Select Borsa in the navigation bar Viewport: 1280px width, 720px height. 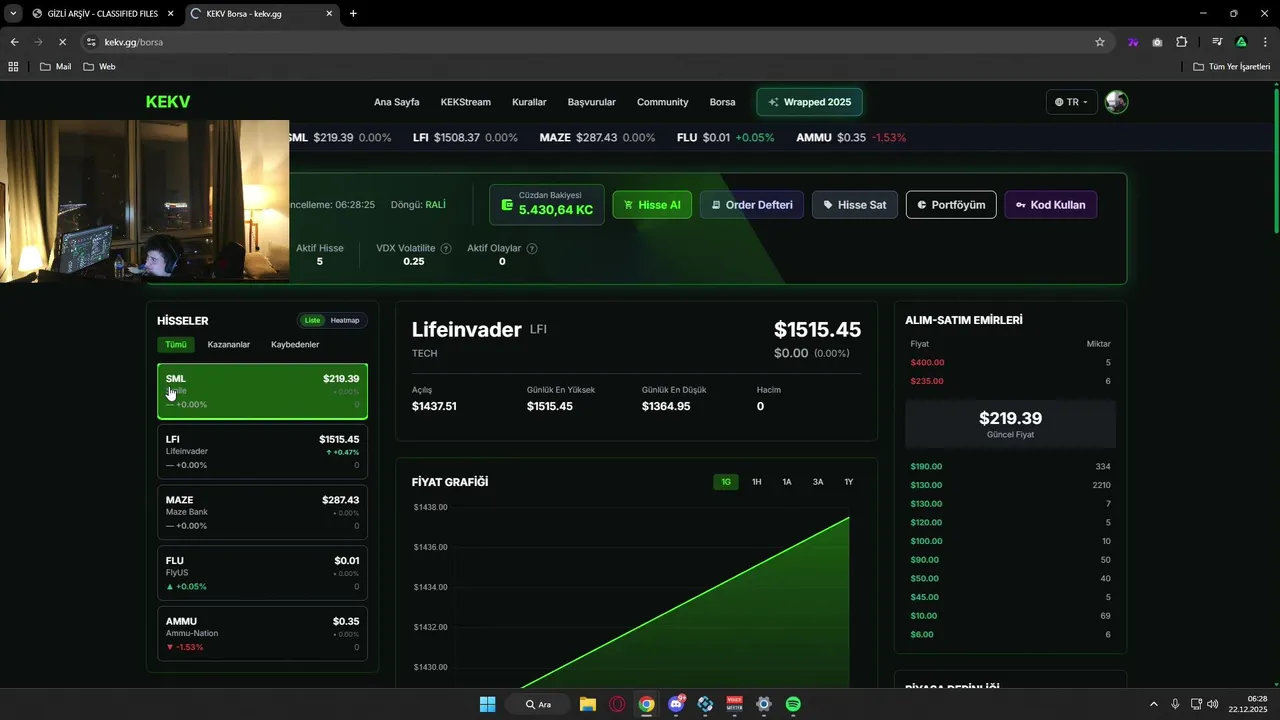[722, 102]
